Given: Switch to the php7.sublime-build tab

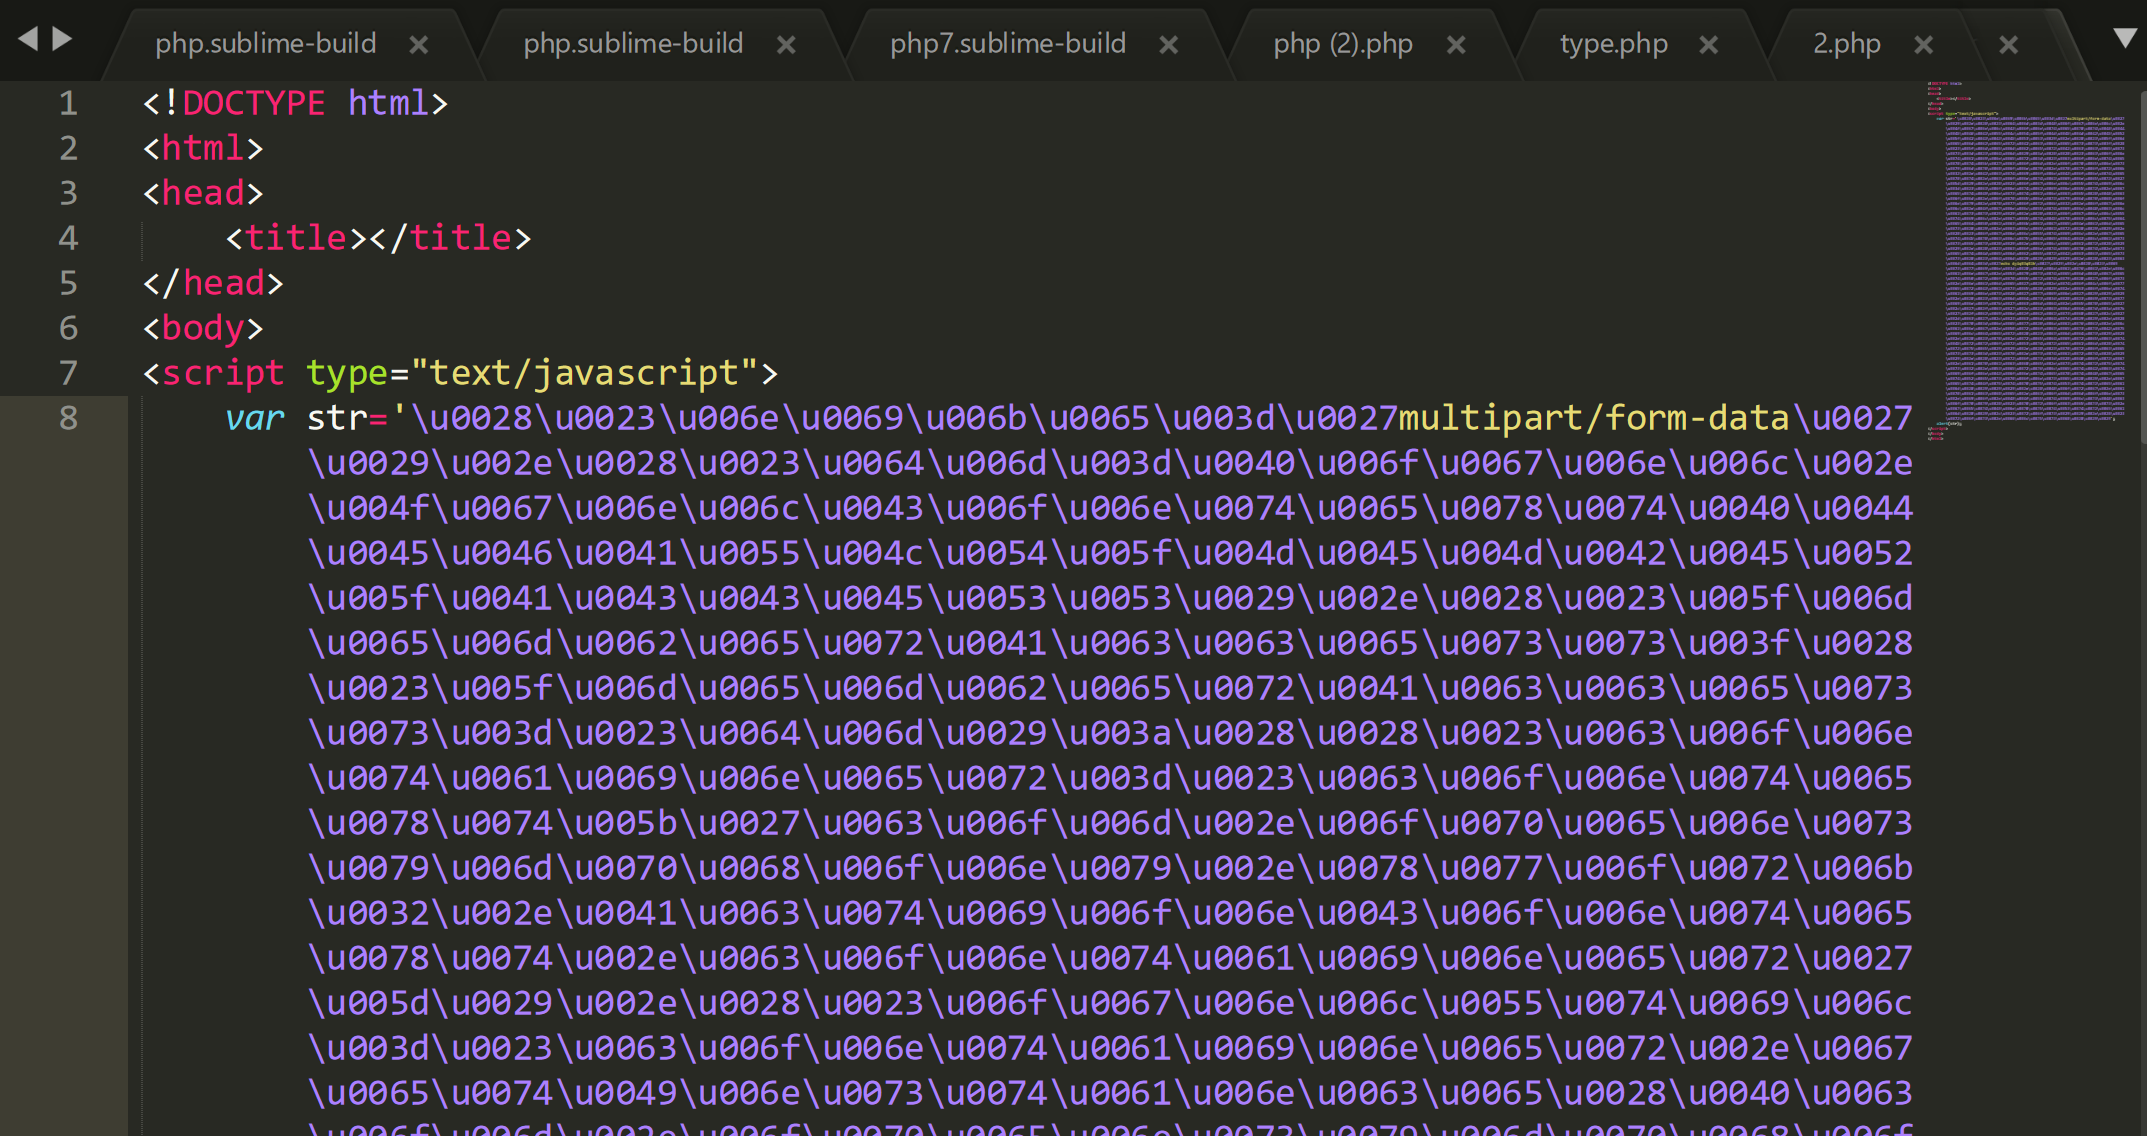Looking at the screenshot, I should (x=1007, y=44).
